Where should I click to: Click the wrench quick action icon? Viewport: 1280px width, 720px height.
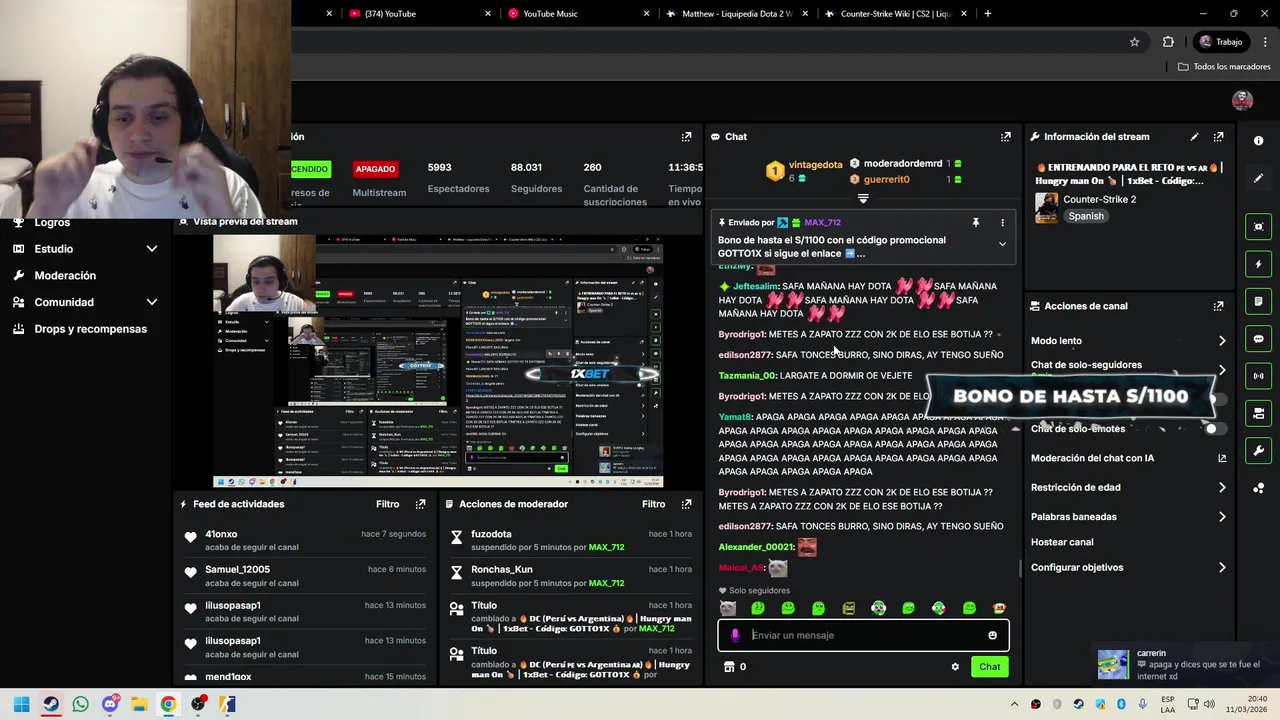1259,450
